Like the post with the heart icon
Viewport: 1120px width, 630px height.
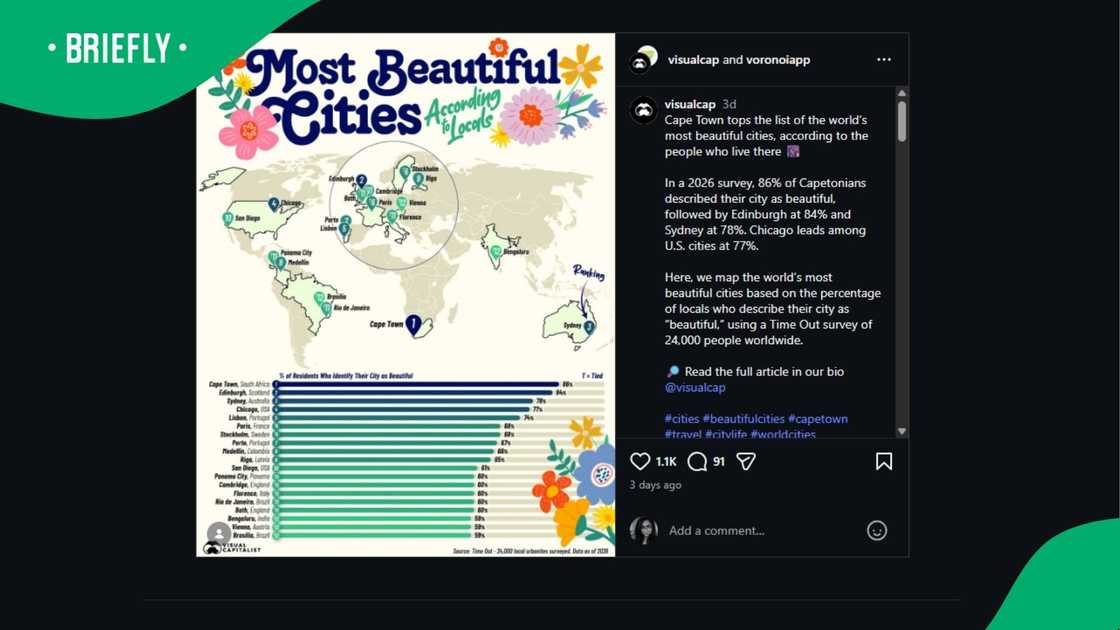pyautogui.click(x=640, y=461)
